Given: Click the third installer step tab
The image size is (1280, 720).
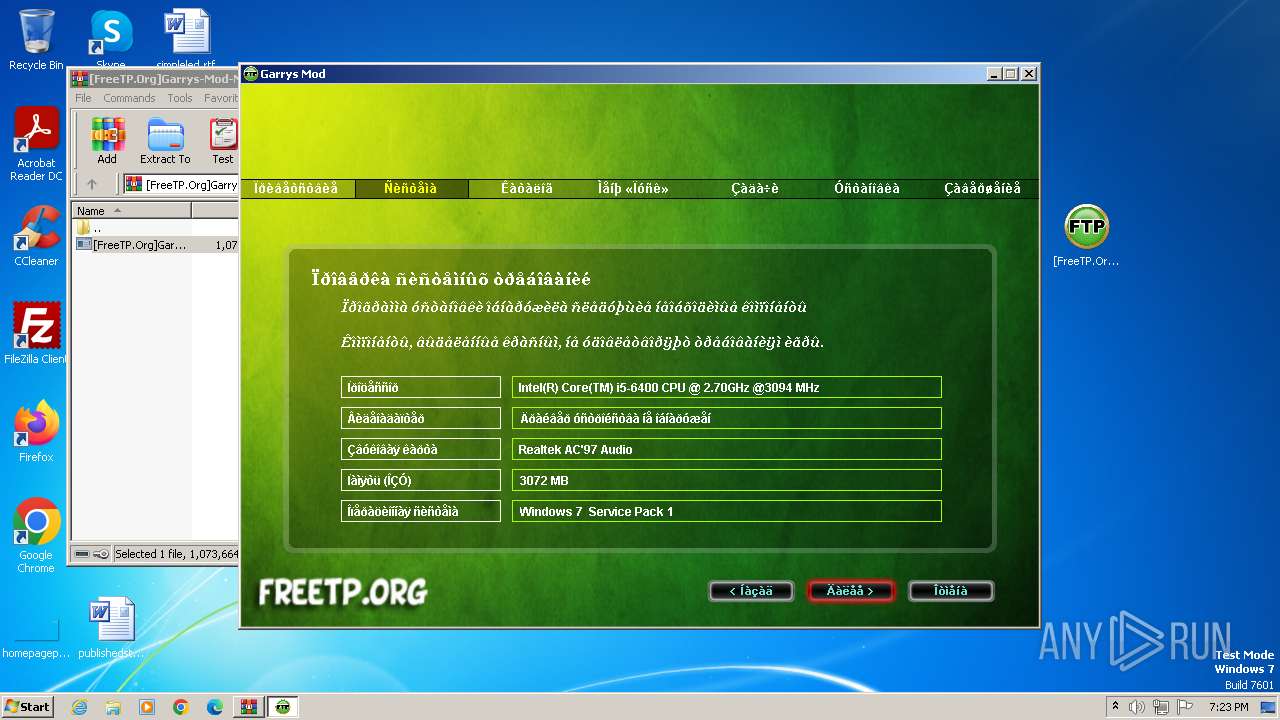Looking at the screenshot, I should pyautogui.click(x=527, y=188).
